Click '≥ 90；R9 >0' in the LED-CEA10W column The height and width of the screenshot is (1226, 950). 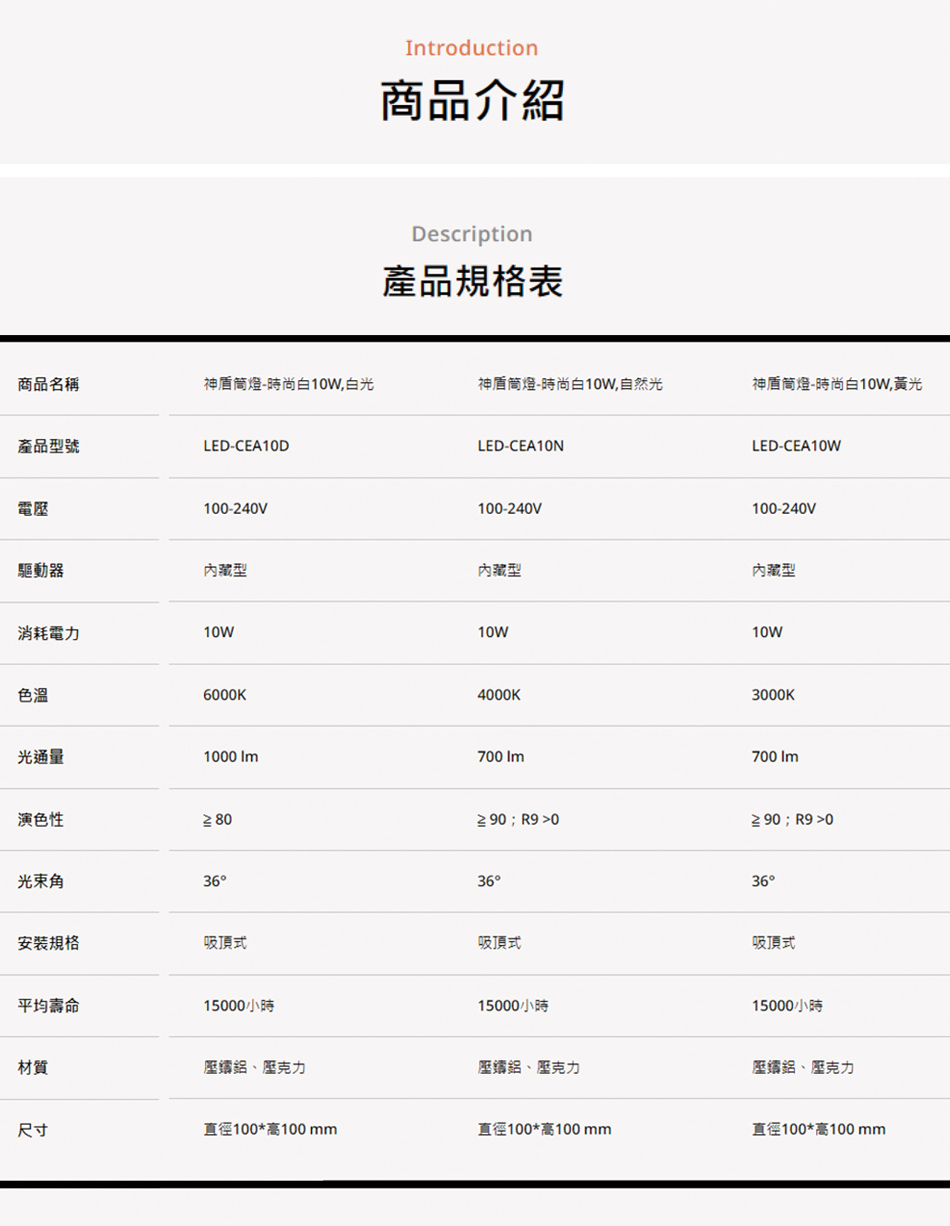coord(793,819)
